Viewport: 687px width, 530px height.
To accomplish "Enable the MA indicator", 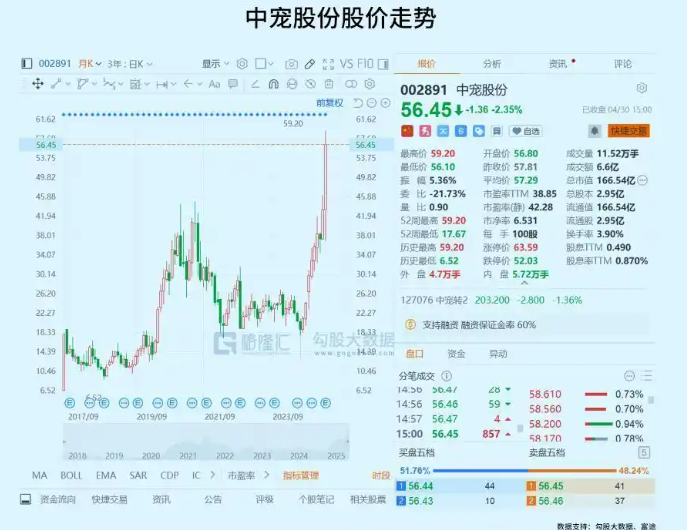I will coord(39,475).
